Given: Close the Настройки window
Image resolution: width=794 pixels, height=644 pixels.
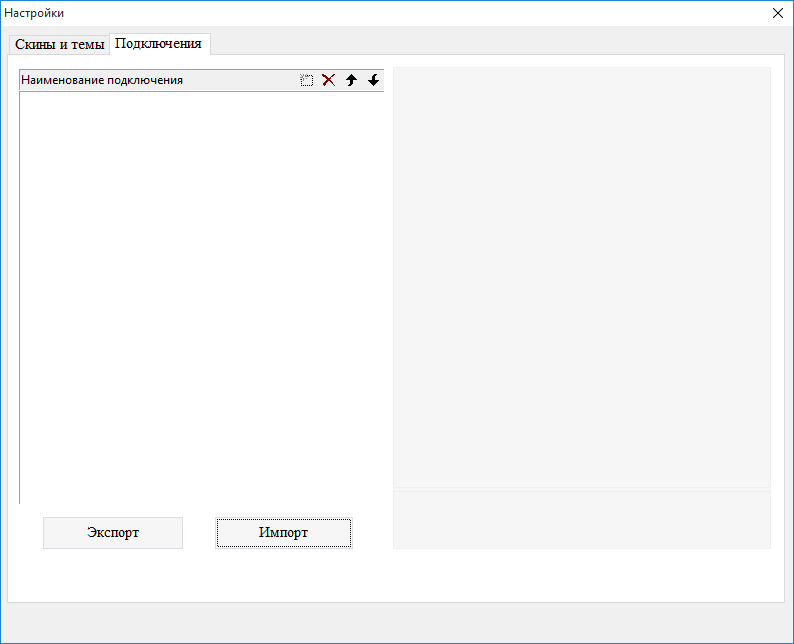Looking at the screenshot, I should 778,13.
